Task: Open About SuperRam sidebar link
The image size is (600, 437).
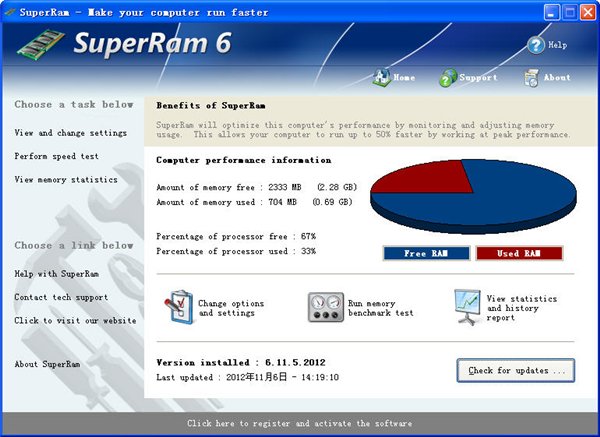Action: click(47, 364)
